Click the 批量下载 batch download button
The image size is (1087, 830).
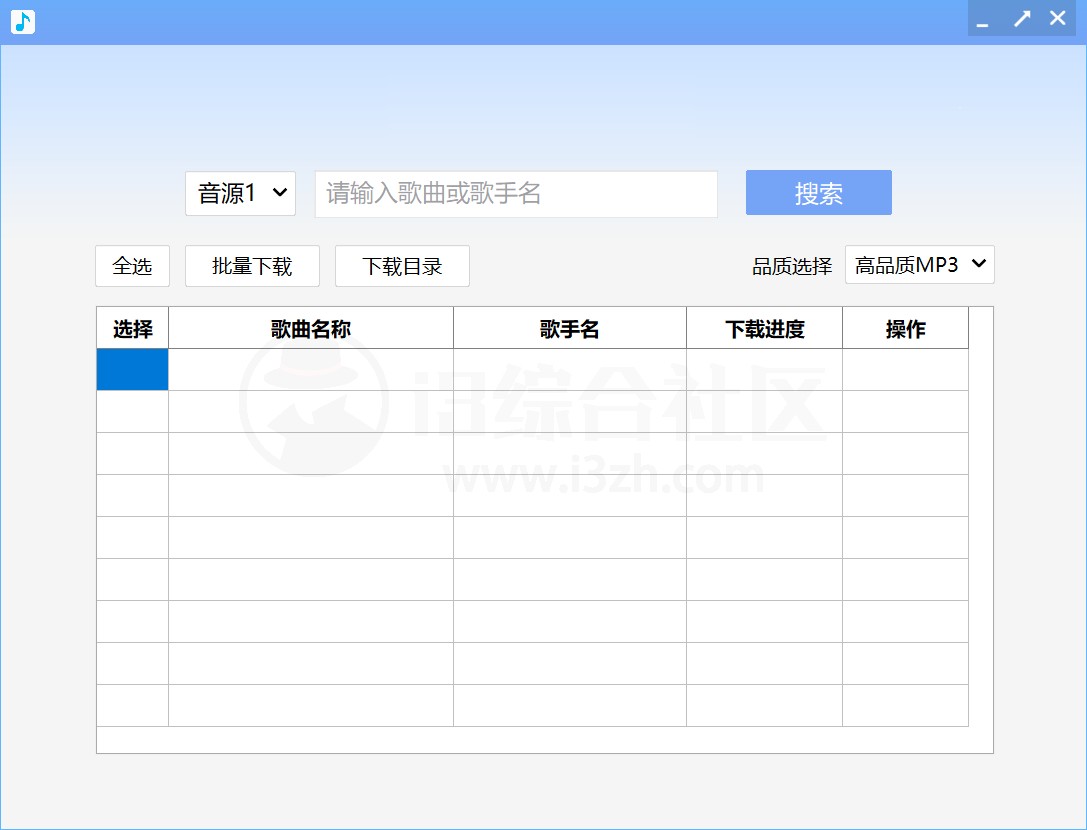click(252, 266)
